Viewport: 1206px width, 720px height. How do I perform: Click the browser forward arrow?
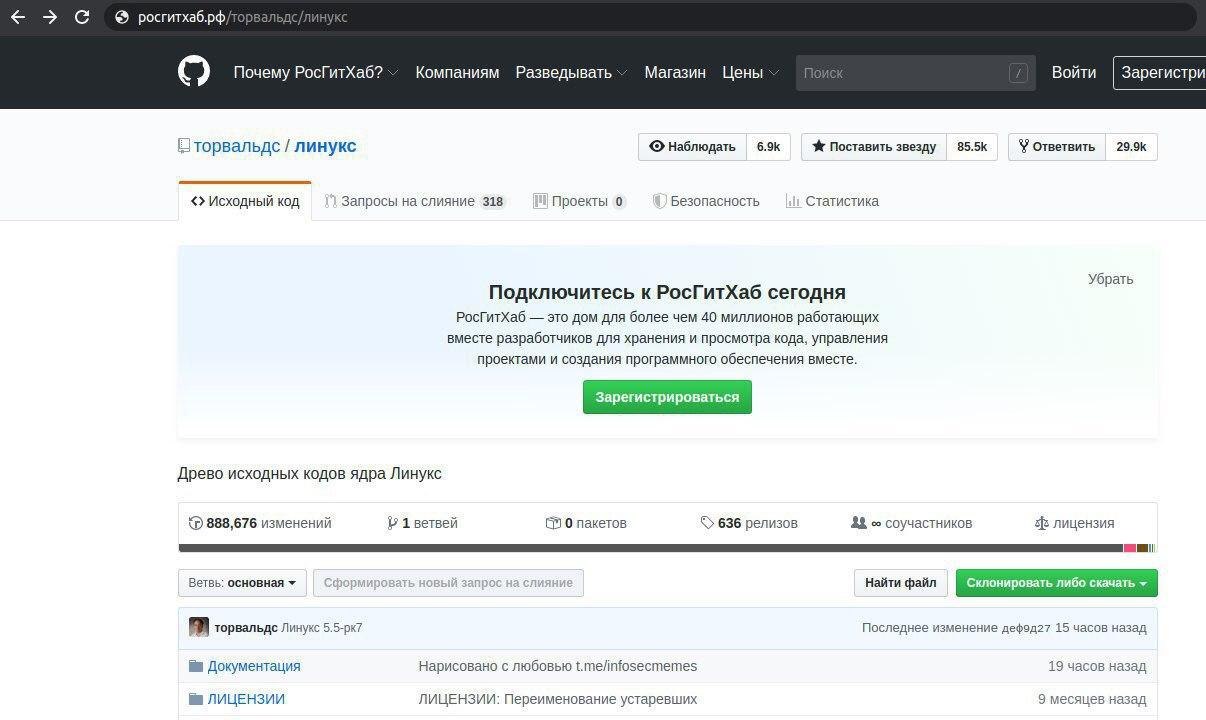[x=50, y=17]
